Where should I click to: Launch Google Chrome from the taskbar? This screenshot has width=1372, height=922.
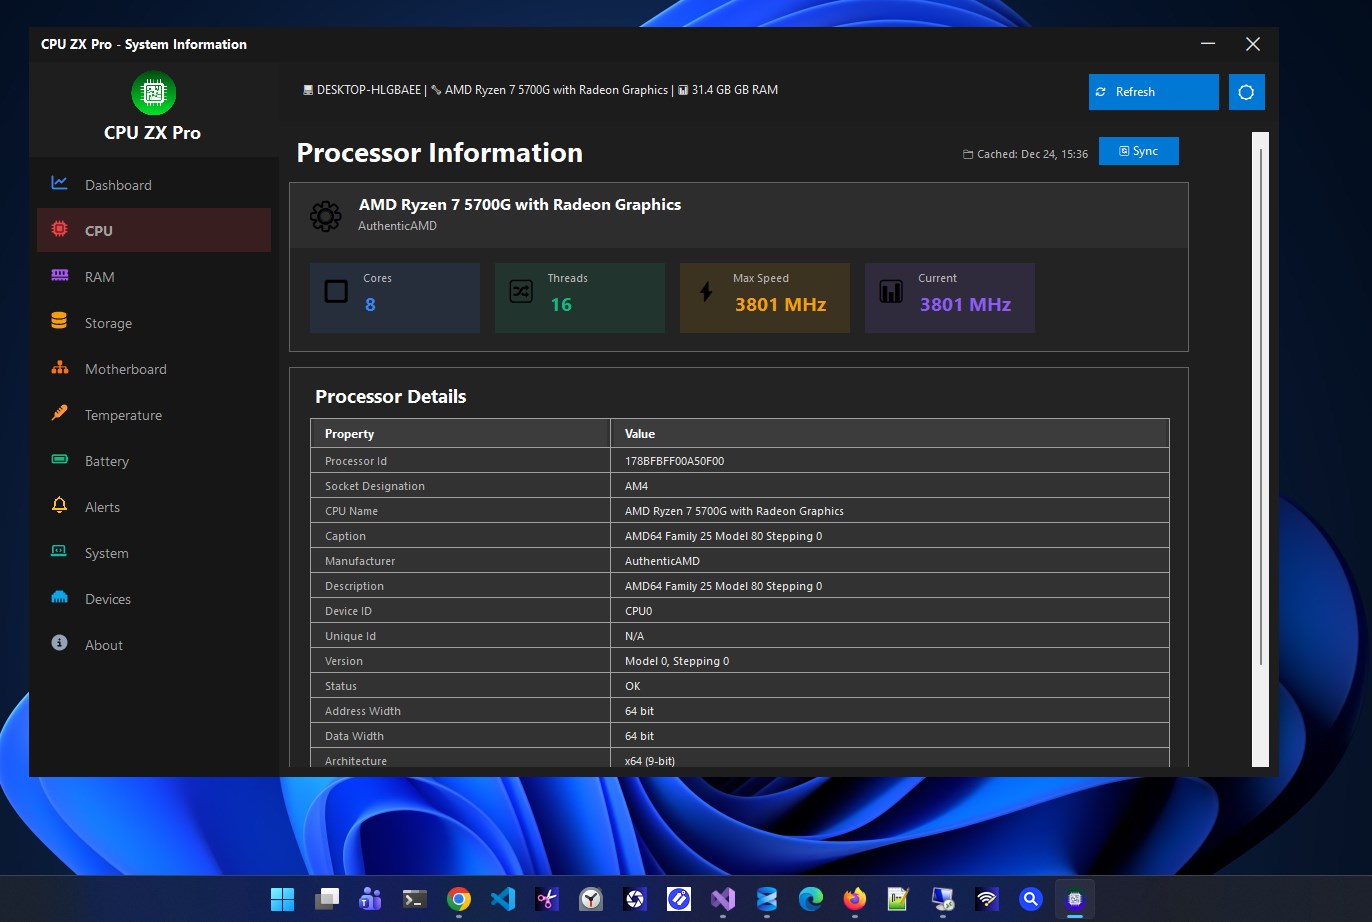click(x=458, y=899)
